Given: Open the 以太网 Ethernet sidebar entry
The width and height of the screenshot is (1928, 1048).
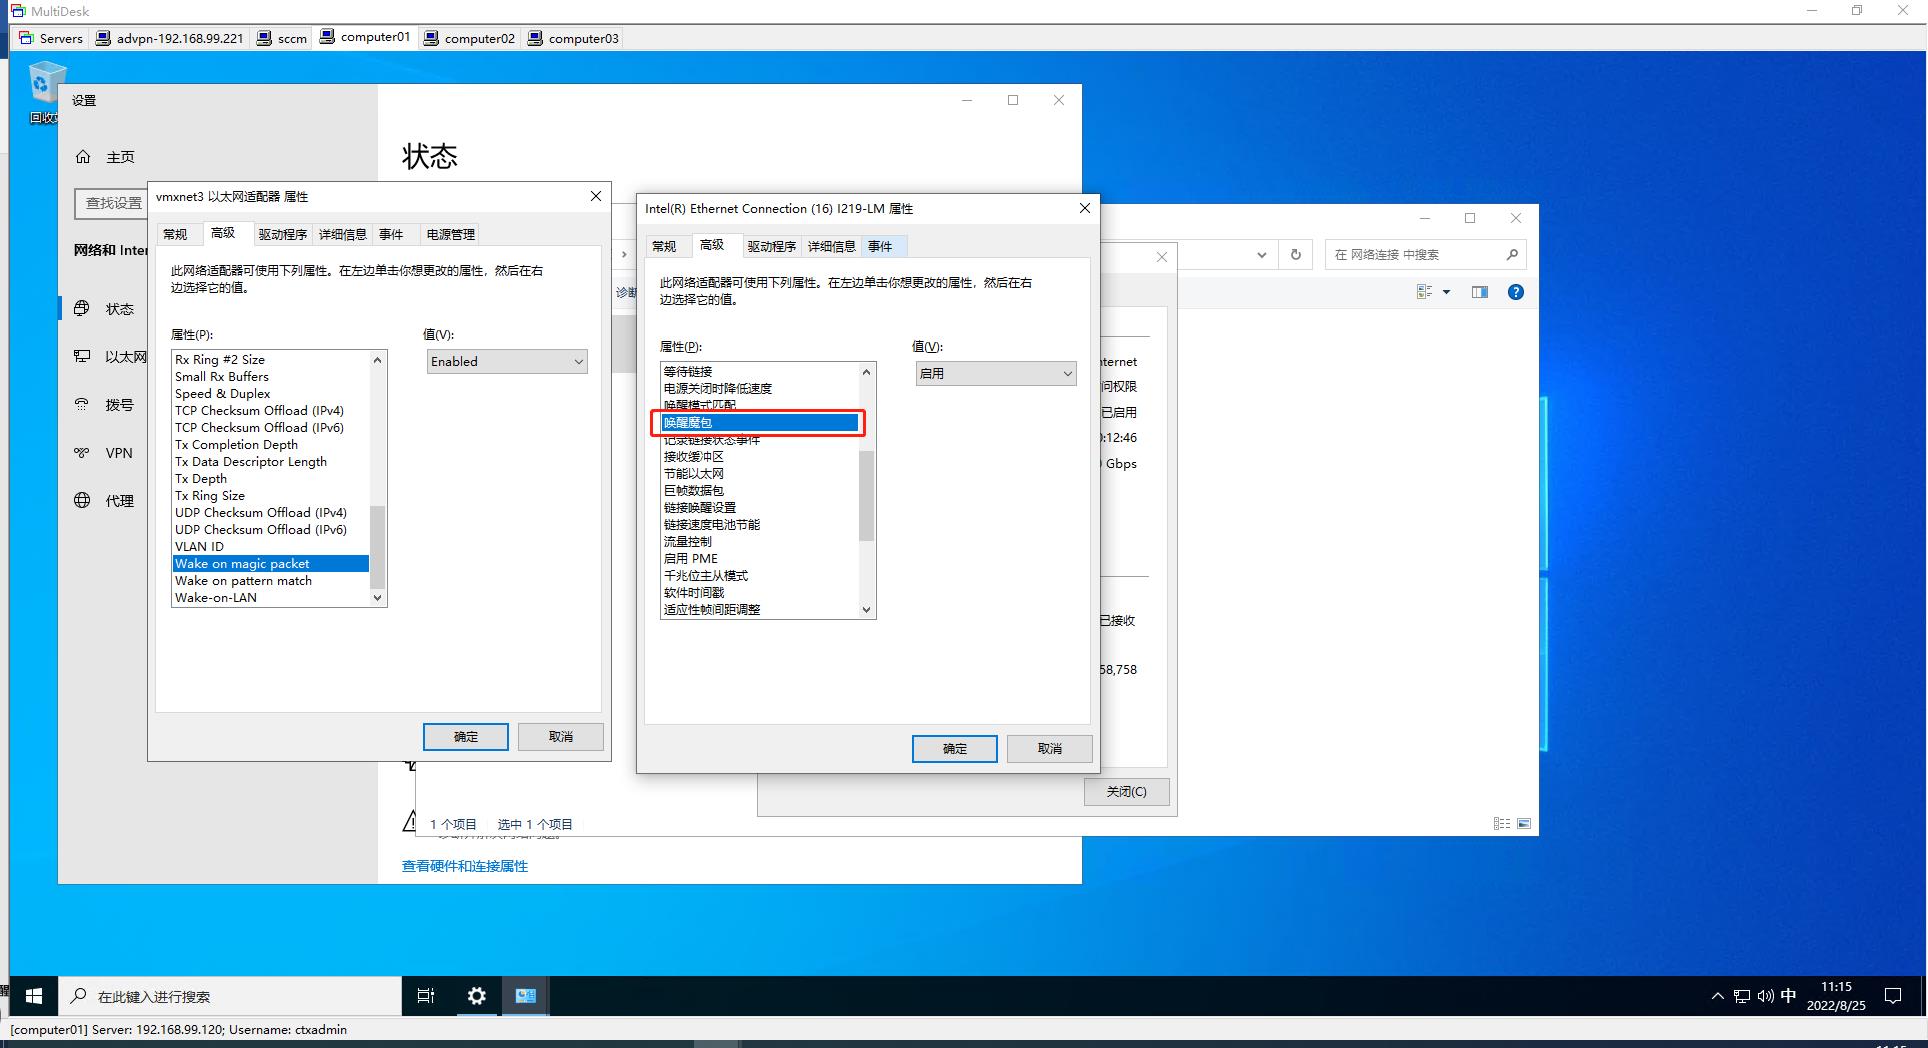Looking at the screenshot, I should click(110, 357).
